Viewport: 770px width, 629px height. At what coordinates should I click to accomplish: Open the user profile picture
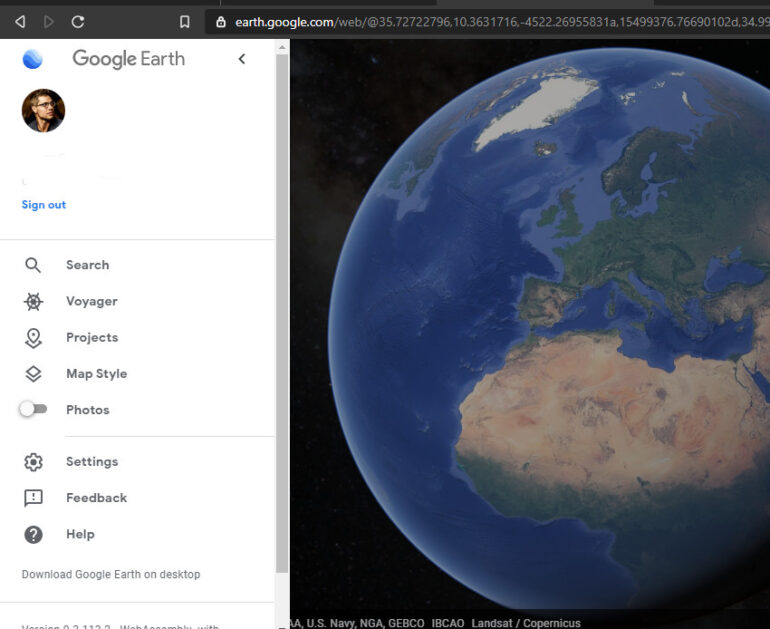click(x=43, y=110)
